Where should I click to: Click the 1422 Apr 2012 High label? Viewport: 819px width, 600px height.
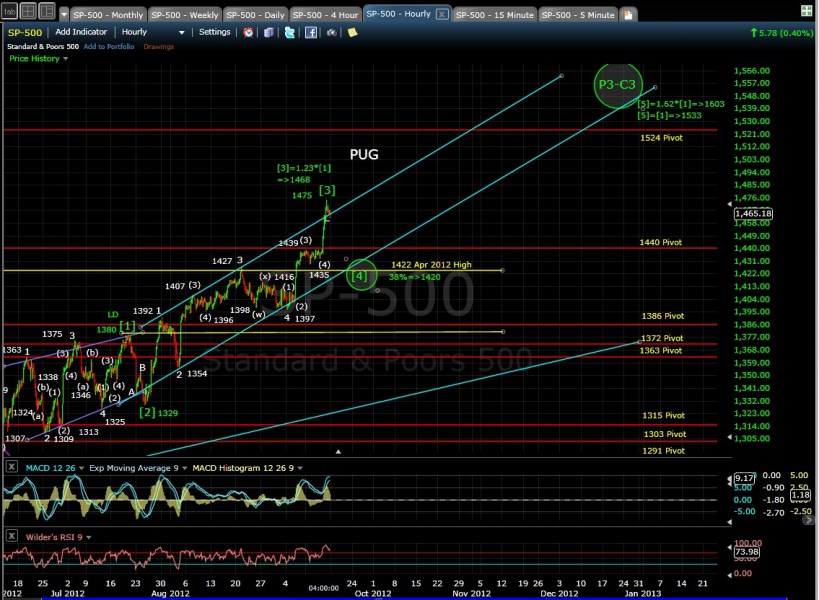coord(431,265)
